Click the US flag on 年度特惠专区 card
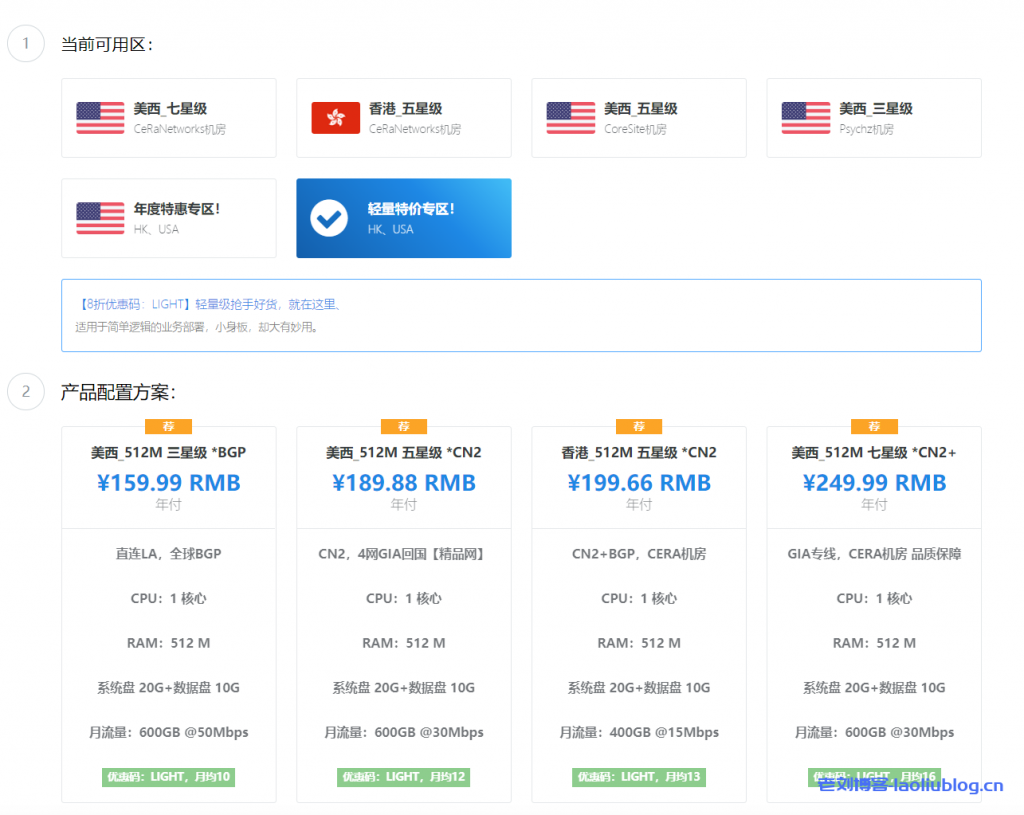The width and height of the screenshot is (1024, 815). tap(99, 216)
